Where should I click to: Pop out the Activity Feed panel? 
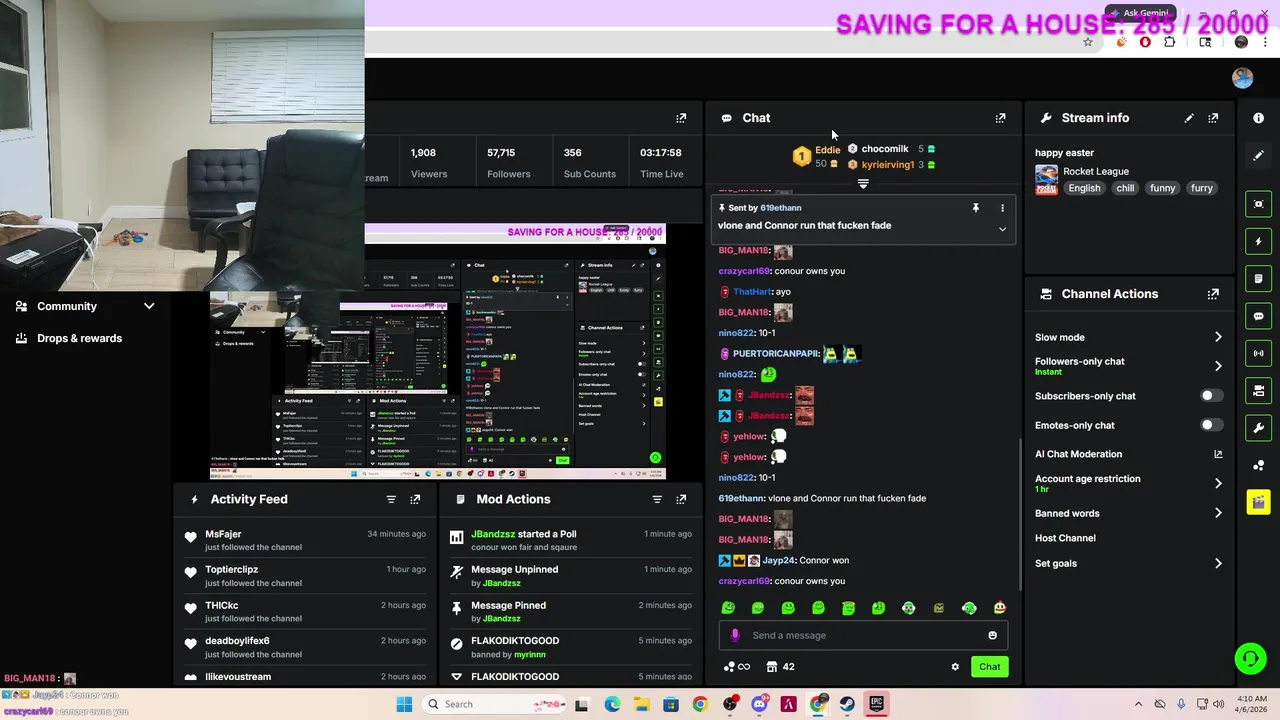click(415, 499)
